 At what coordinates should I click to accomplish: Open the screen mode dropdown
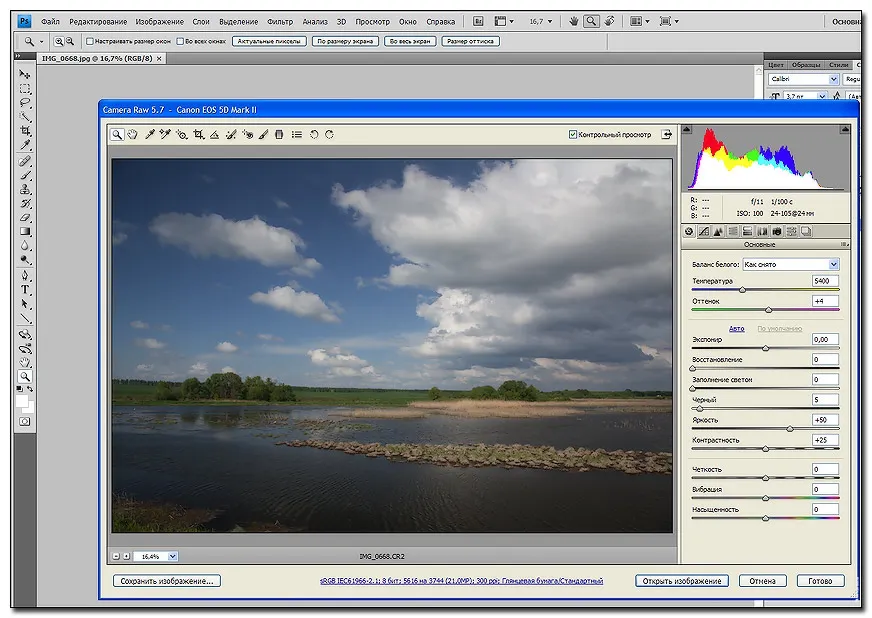click(x=669, y=21)
